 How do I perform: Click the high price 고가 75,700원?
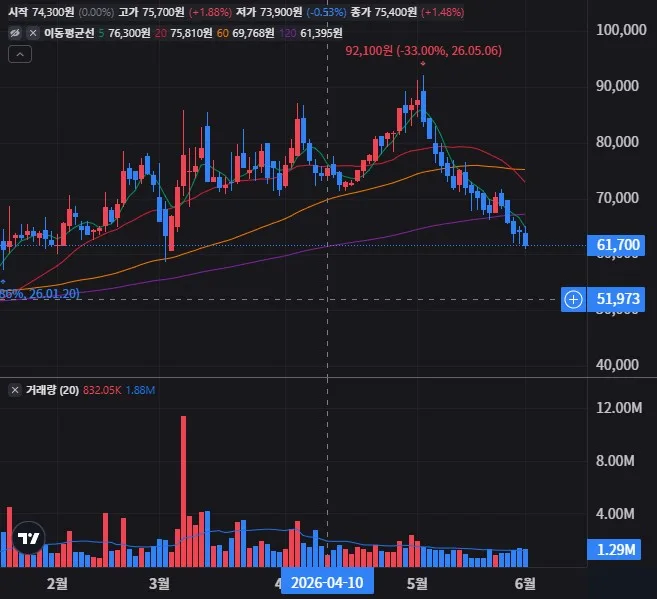click(x=151, y=12)
